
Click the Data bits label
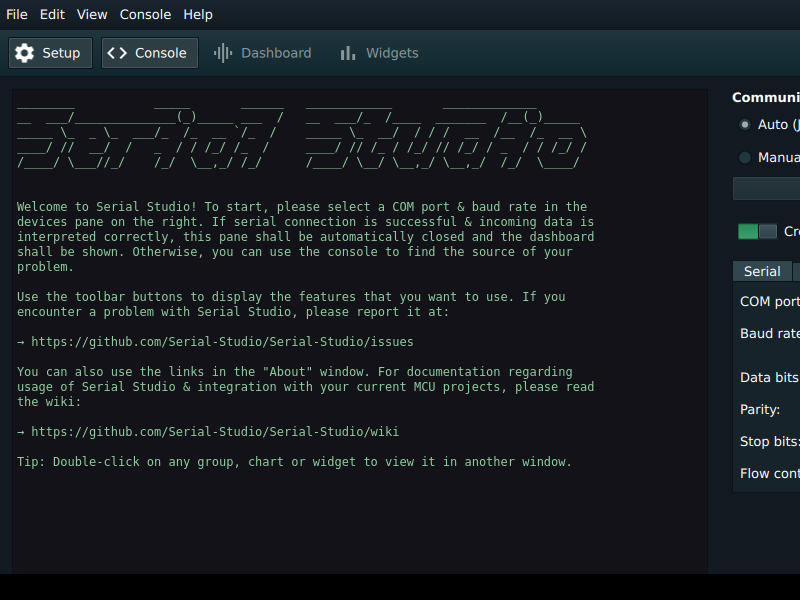(x=770, y=378)
